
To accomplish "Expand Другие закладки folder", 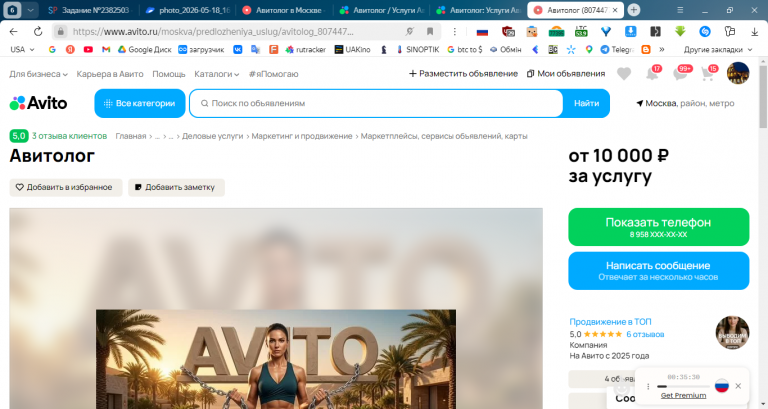I will click(x=718, y=49).
